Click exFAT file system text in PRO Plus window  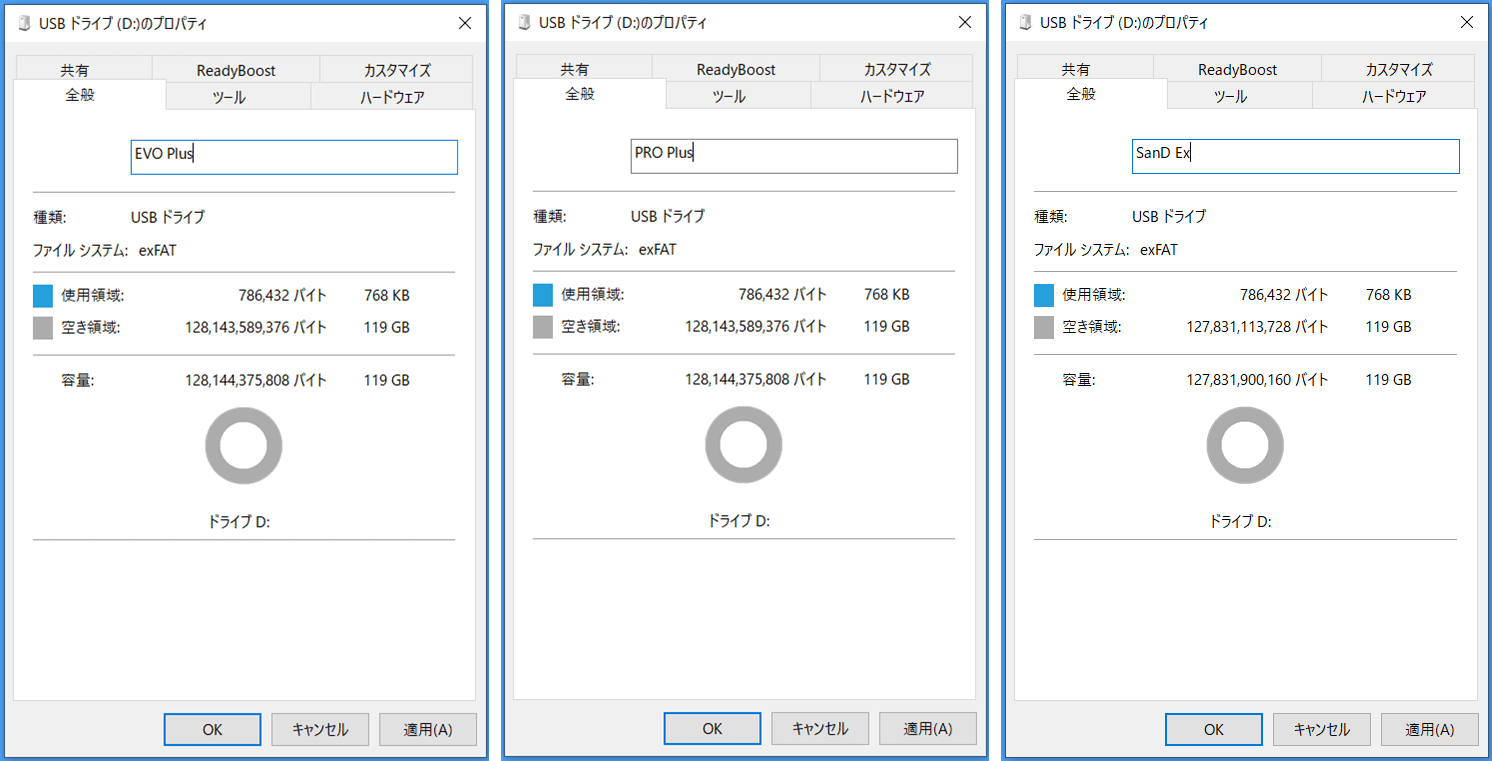[657, 249]
